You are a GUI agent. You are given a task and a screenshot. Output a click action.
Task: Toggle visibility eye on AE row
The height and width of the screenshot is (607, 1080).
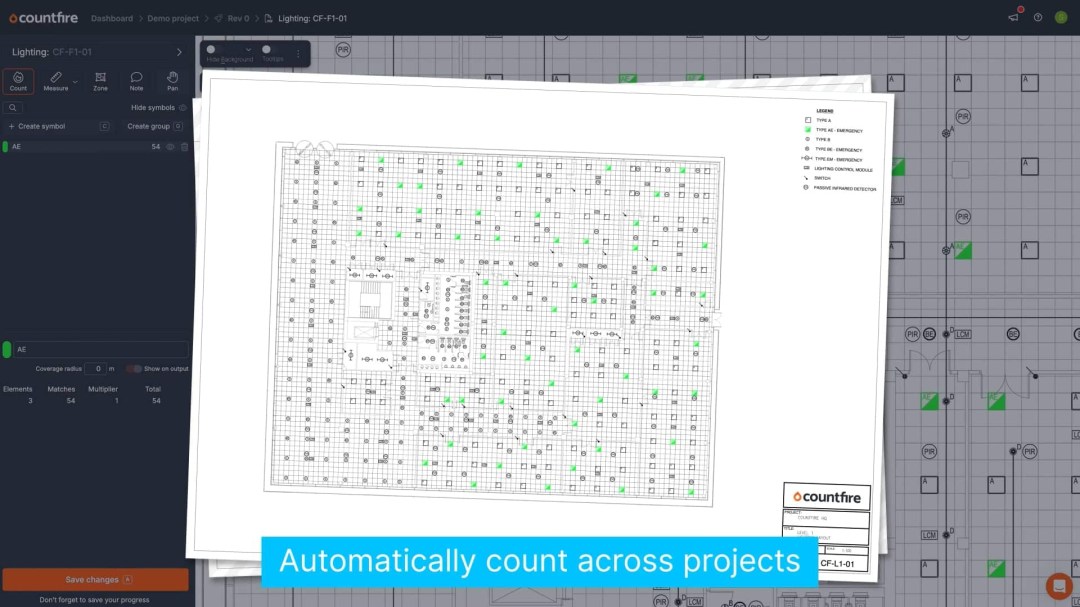[170, 147]
